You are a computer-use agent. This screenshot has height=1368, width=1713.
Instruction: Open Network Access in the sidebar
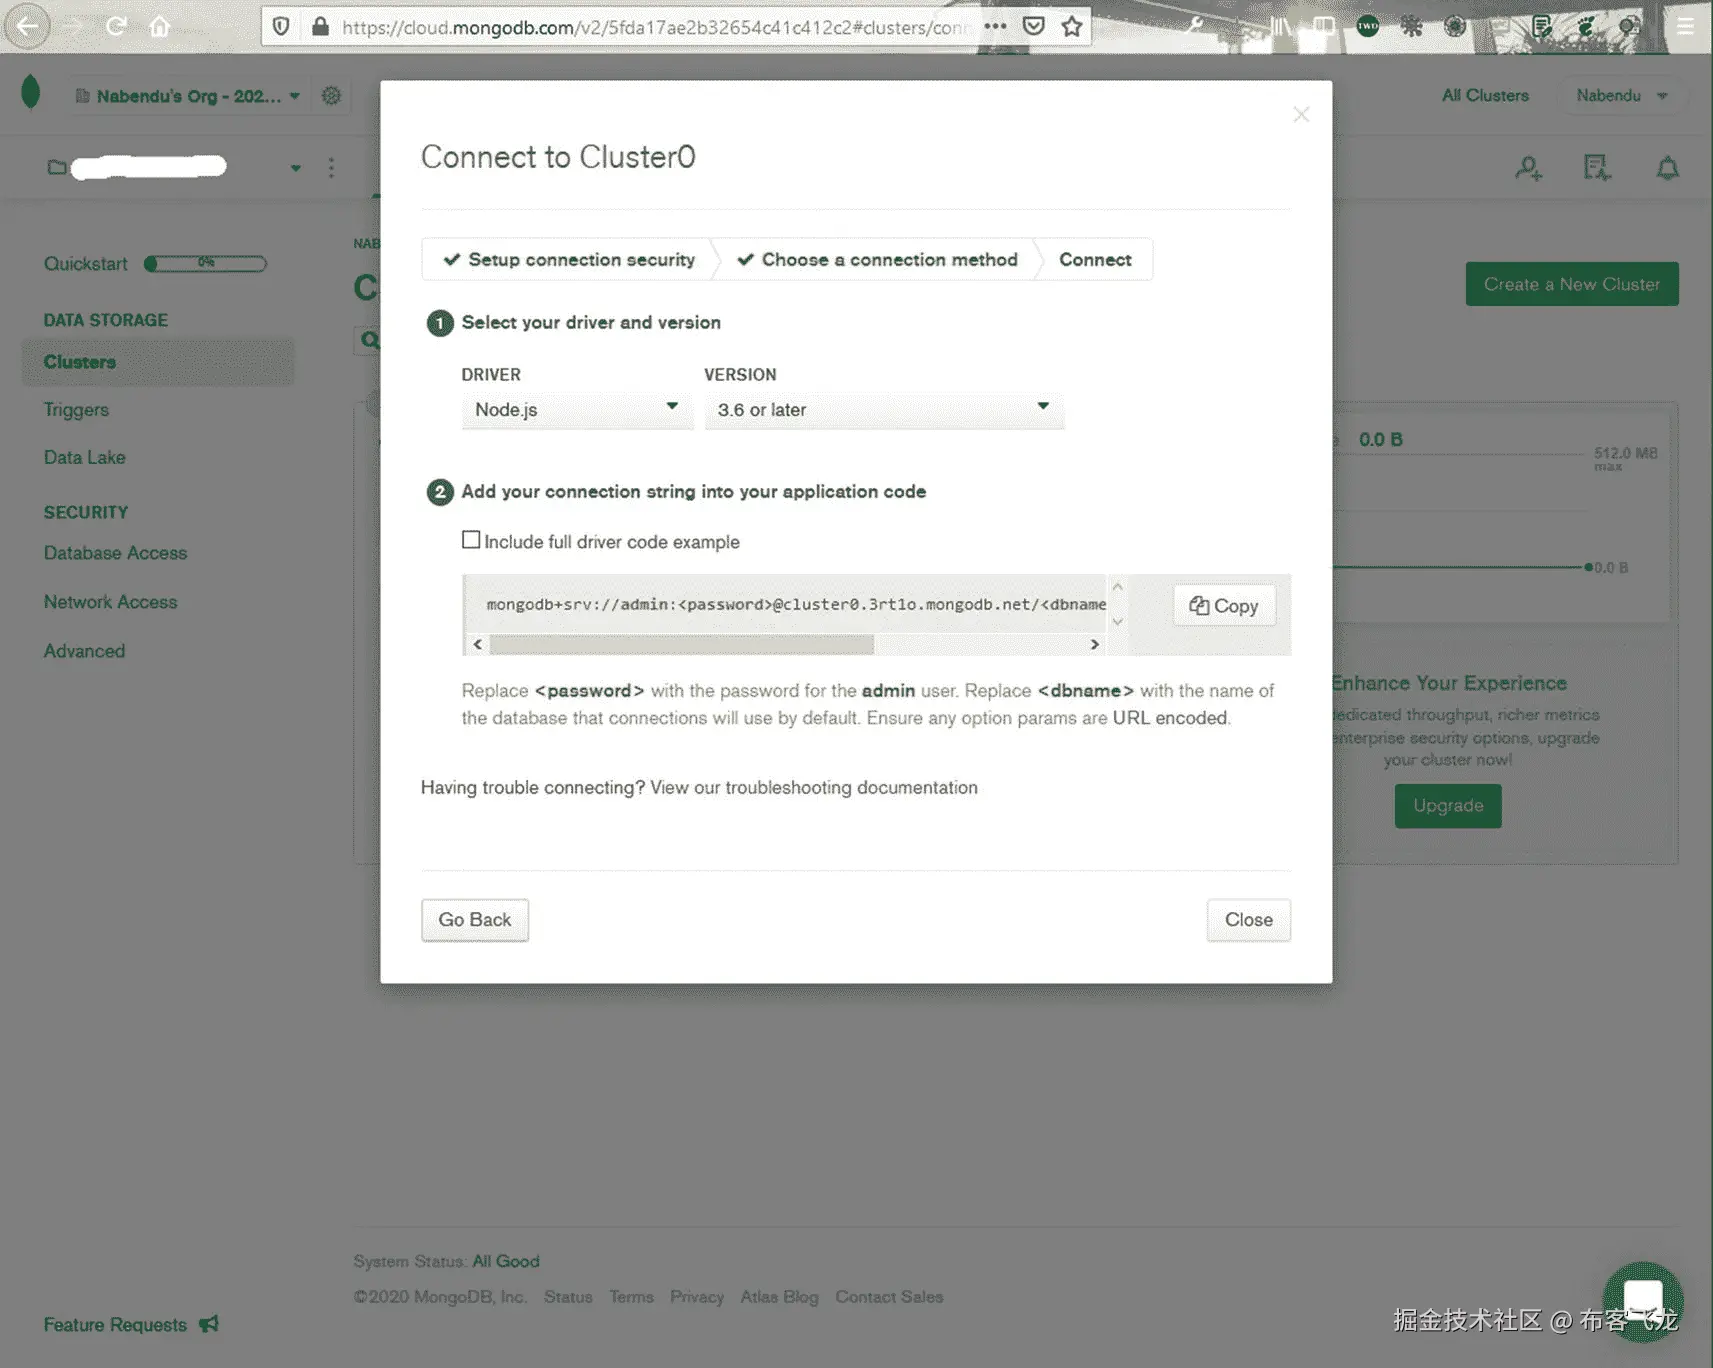tap(110, 602)
